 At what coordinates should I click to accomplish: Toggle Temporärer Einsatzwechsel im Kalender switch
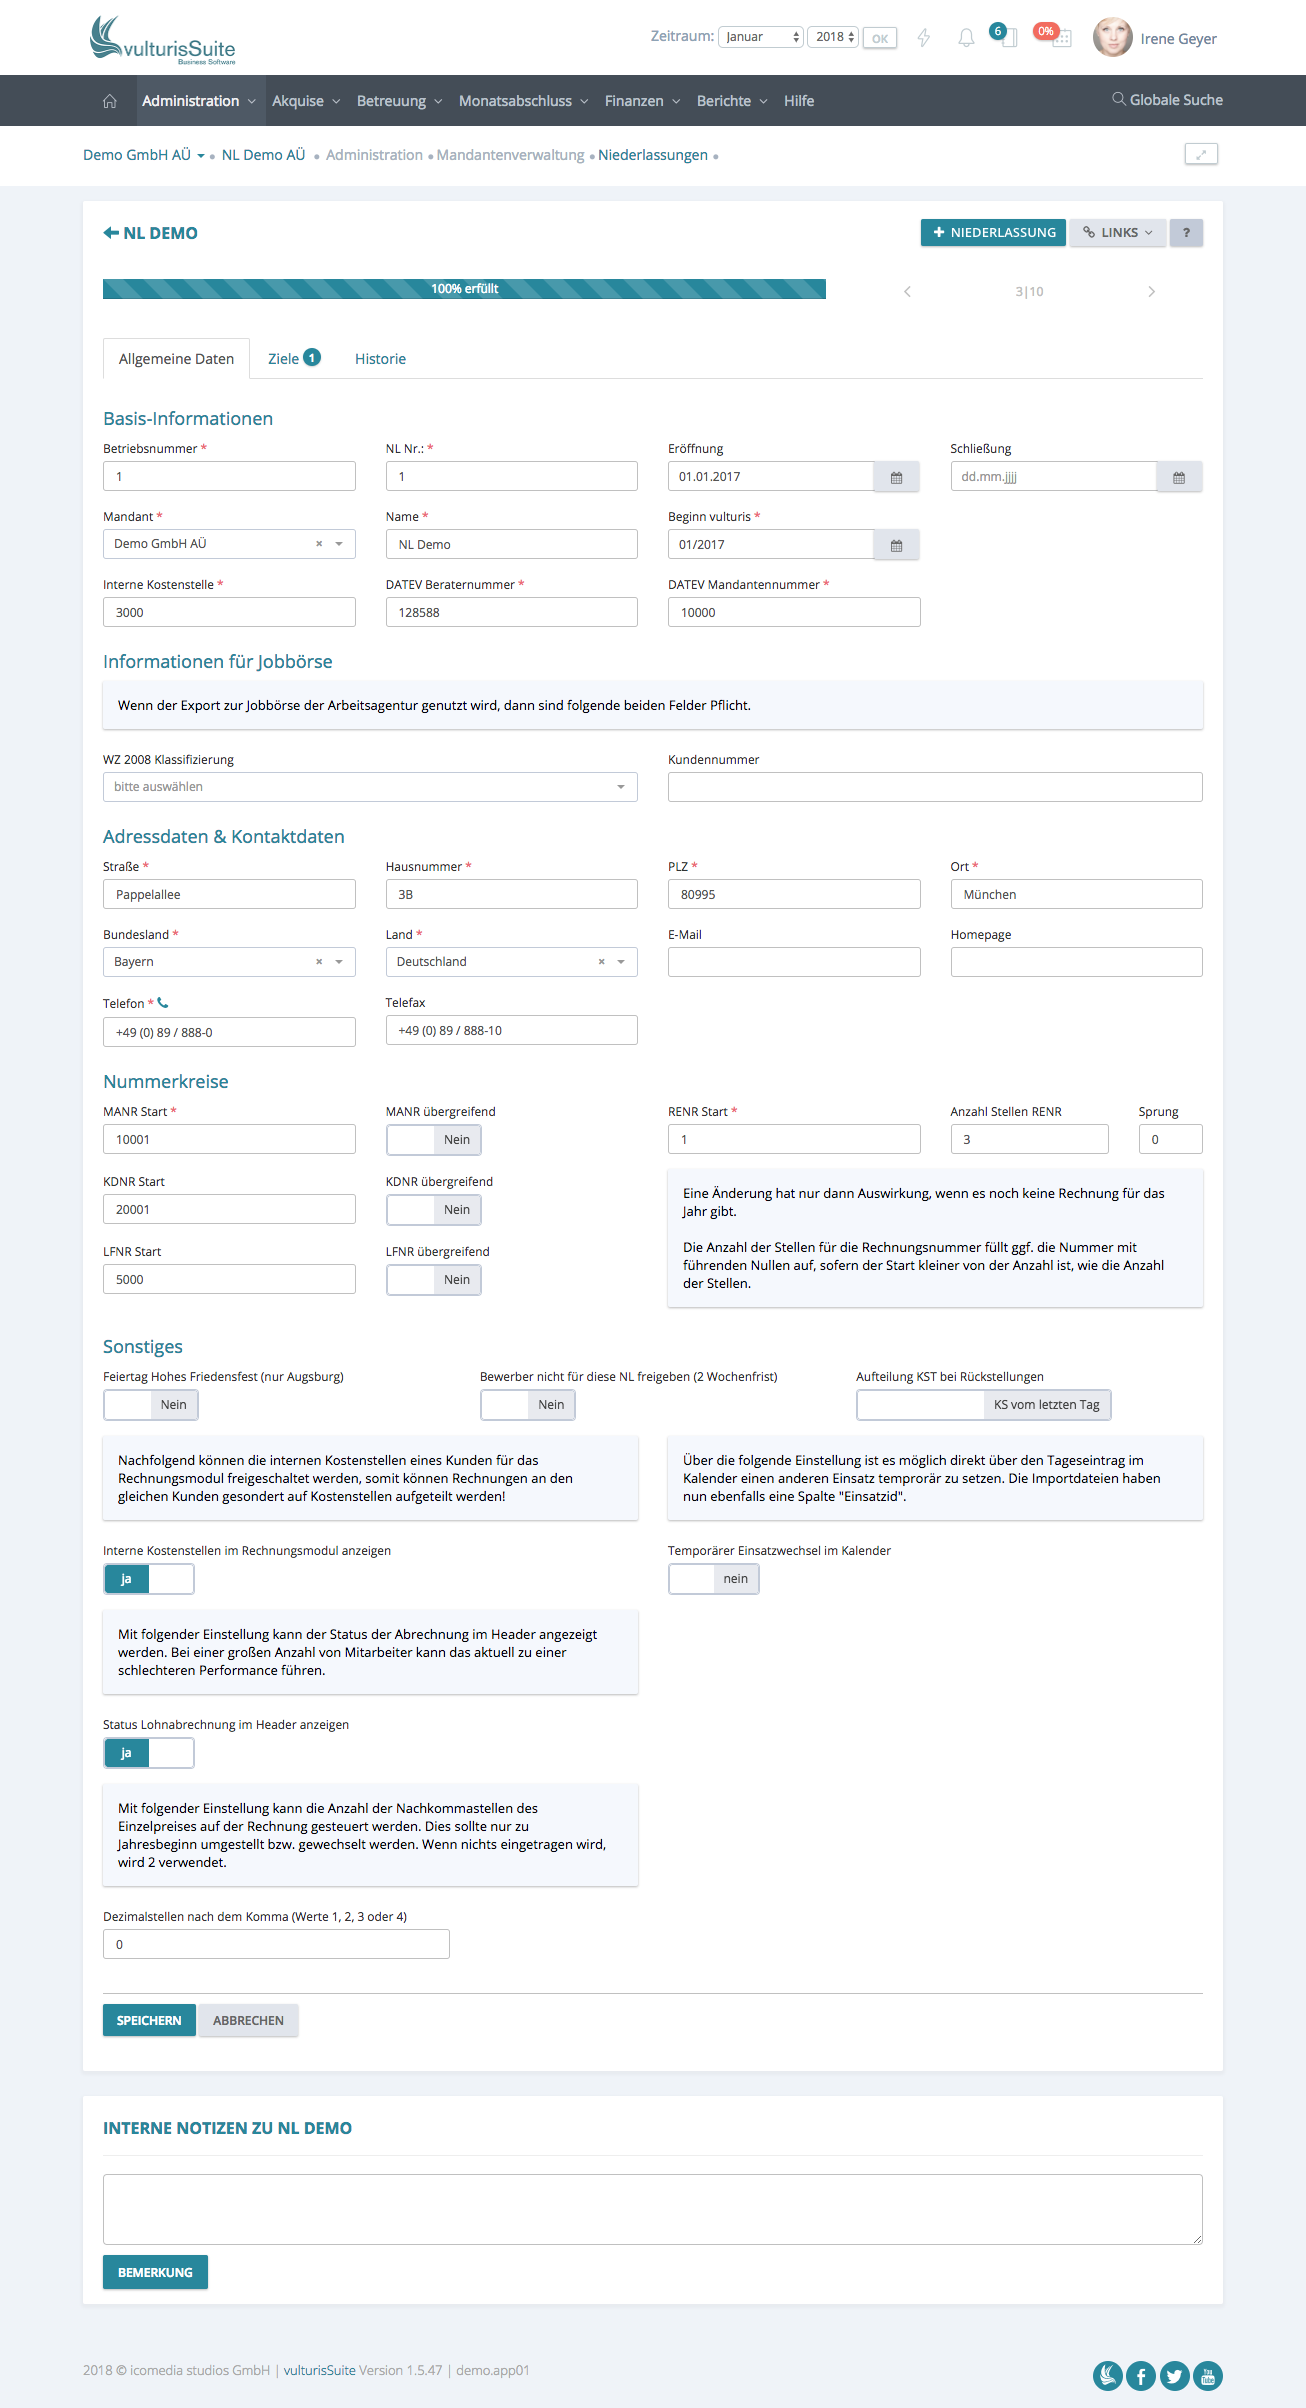click(x=713, y=1579)
